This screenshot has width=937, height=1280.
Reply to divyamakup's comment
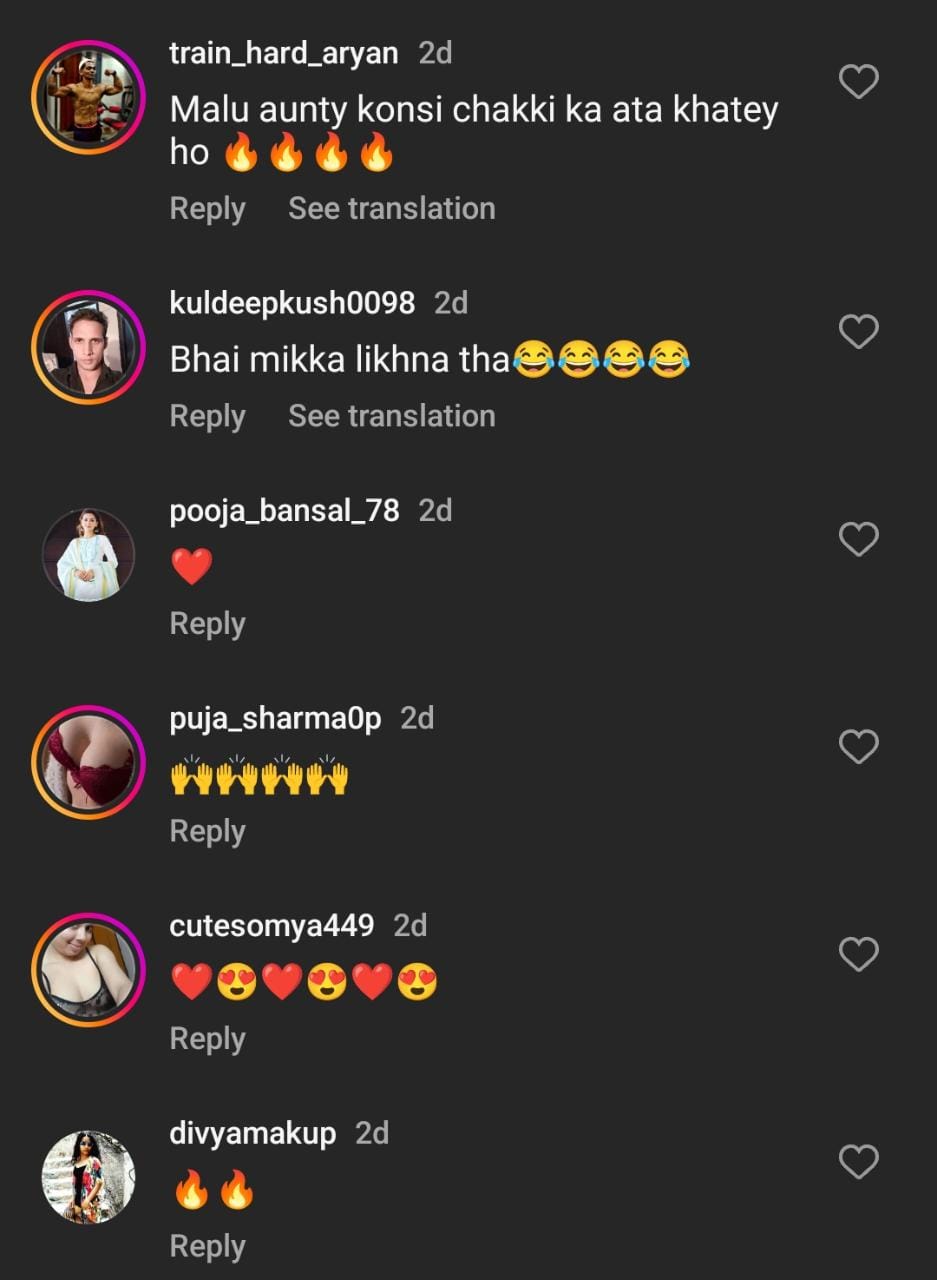click(x=207, y=1246)
